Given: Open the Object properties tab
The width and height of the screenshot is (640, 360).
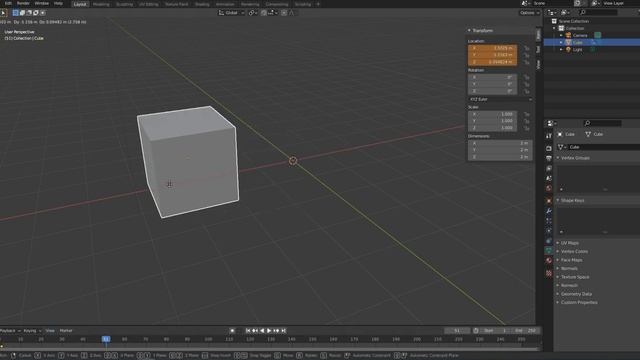Looking at the screenshot, I should [549, 201].
